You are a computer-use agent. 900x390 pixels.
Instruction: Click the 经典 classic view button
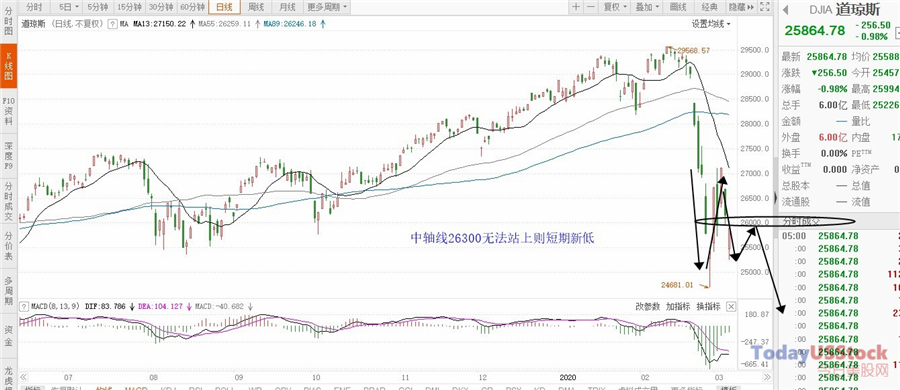709,7
